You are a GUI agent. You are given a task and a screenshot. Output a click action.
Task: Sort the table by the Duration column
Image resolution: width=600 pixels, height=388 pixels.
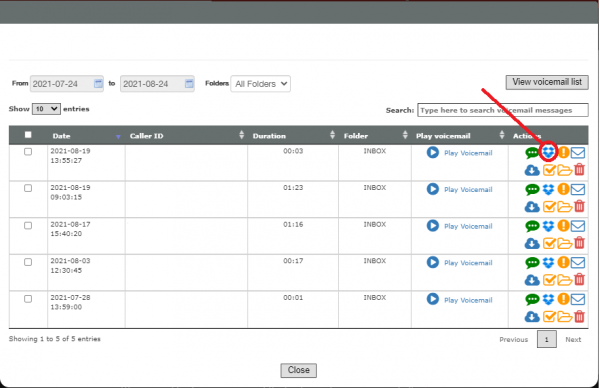[x=293, y=135]
